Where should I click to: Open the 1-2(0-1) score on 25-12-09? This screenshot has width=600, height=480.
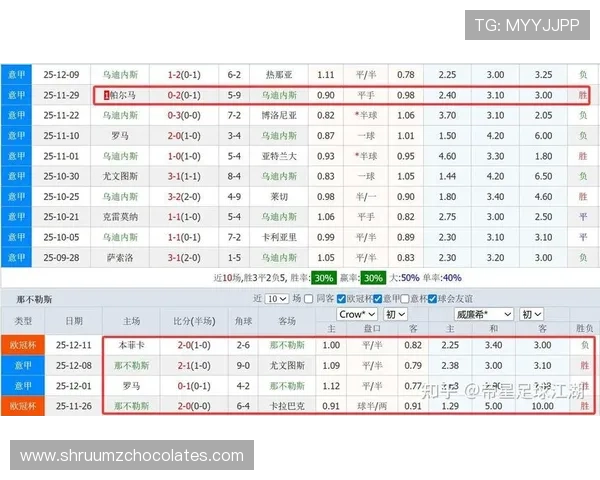tap(184, 75)
